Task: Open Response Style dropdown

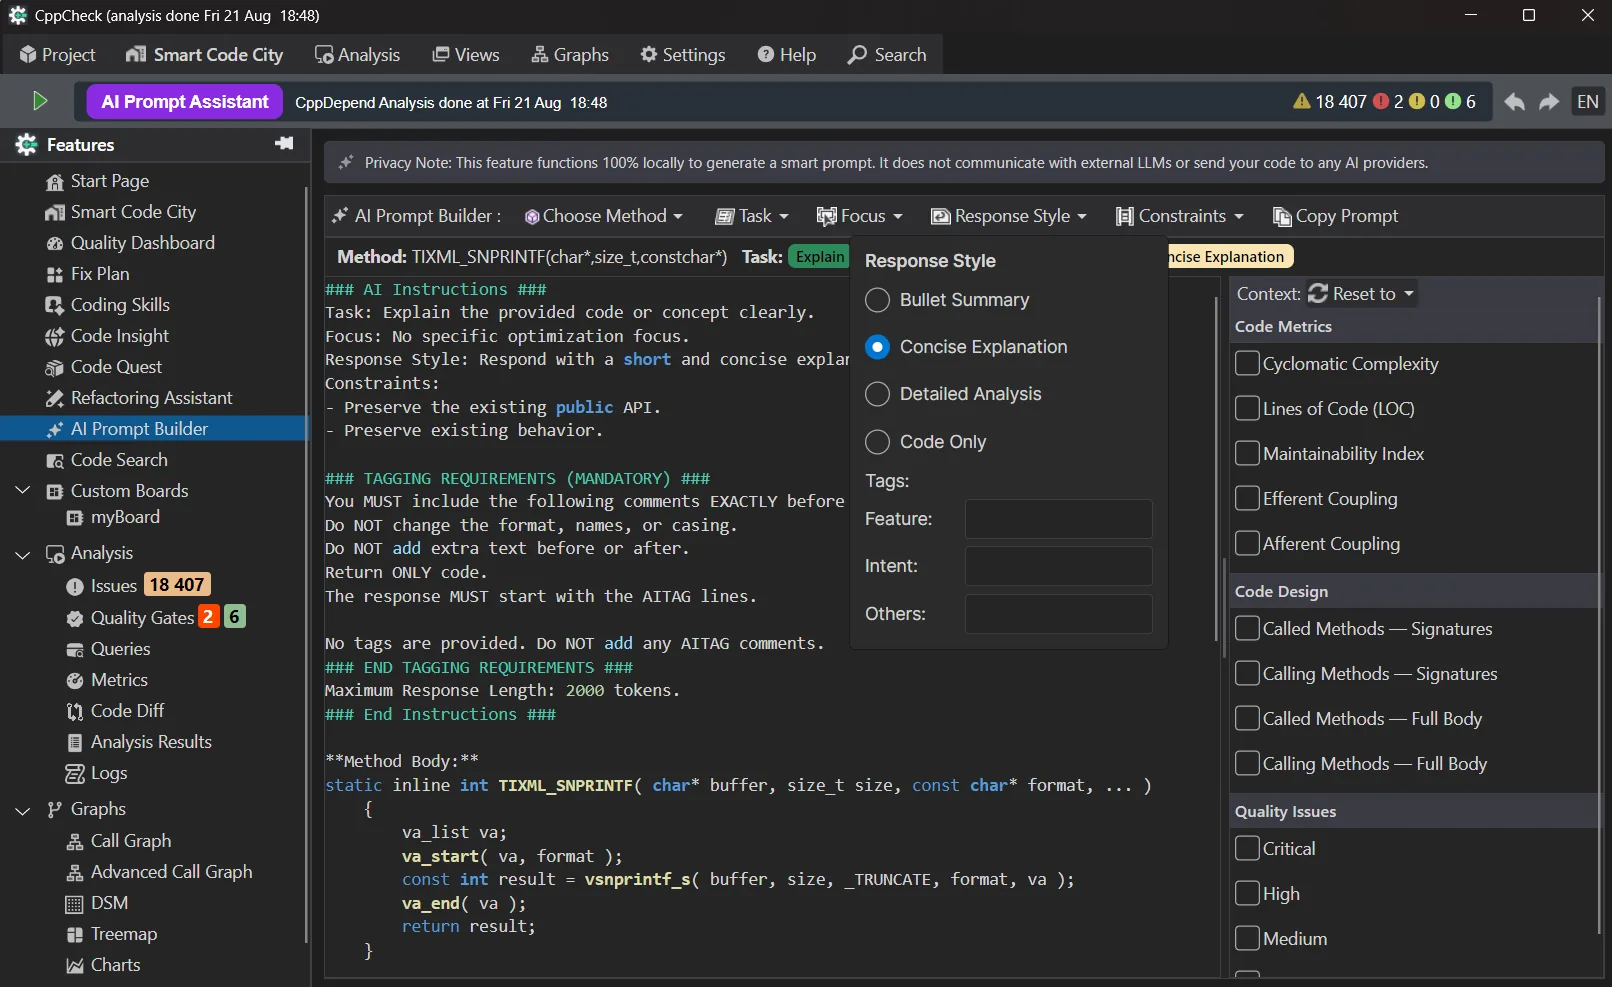Action: point(1009,216)
